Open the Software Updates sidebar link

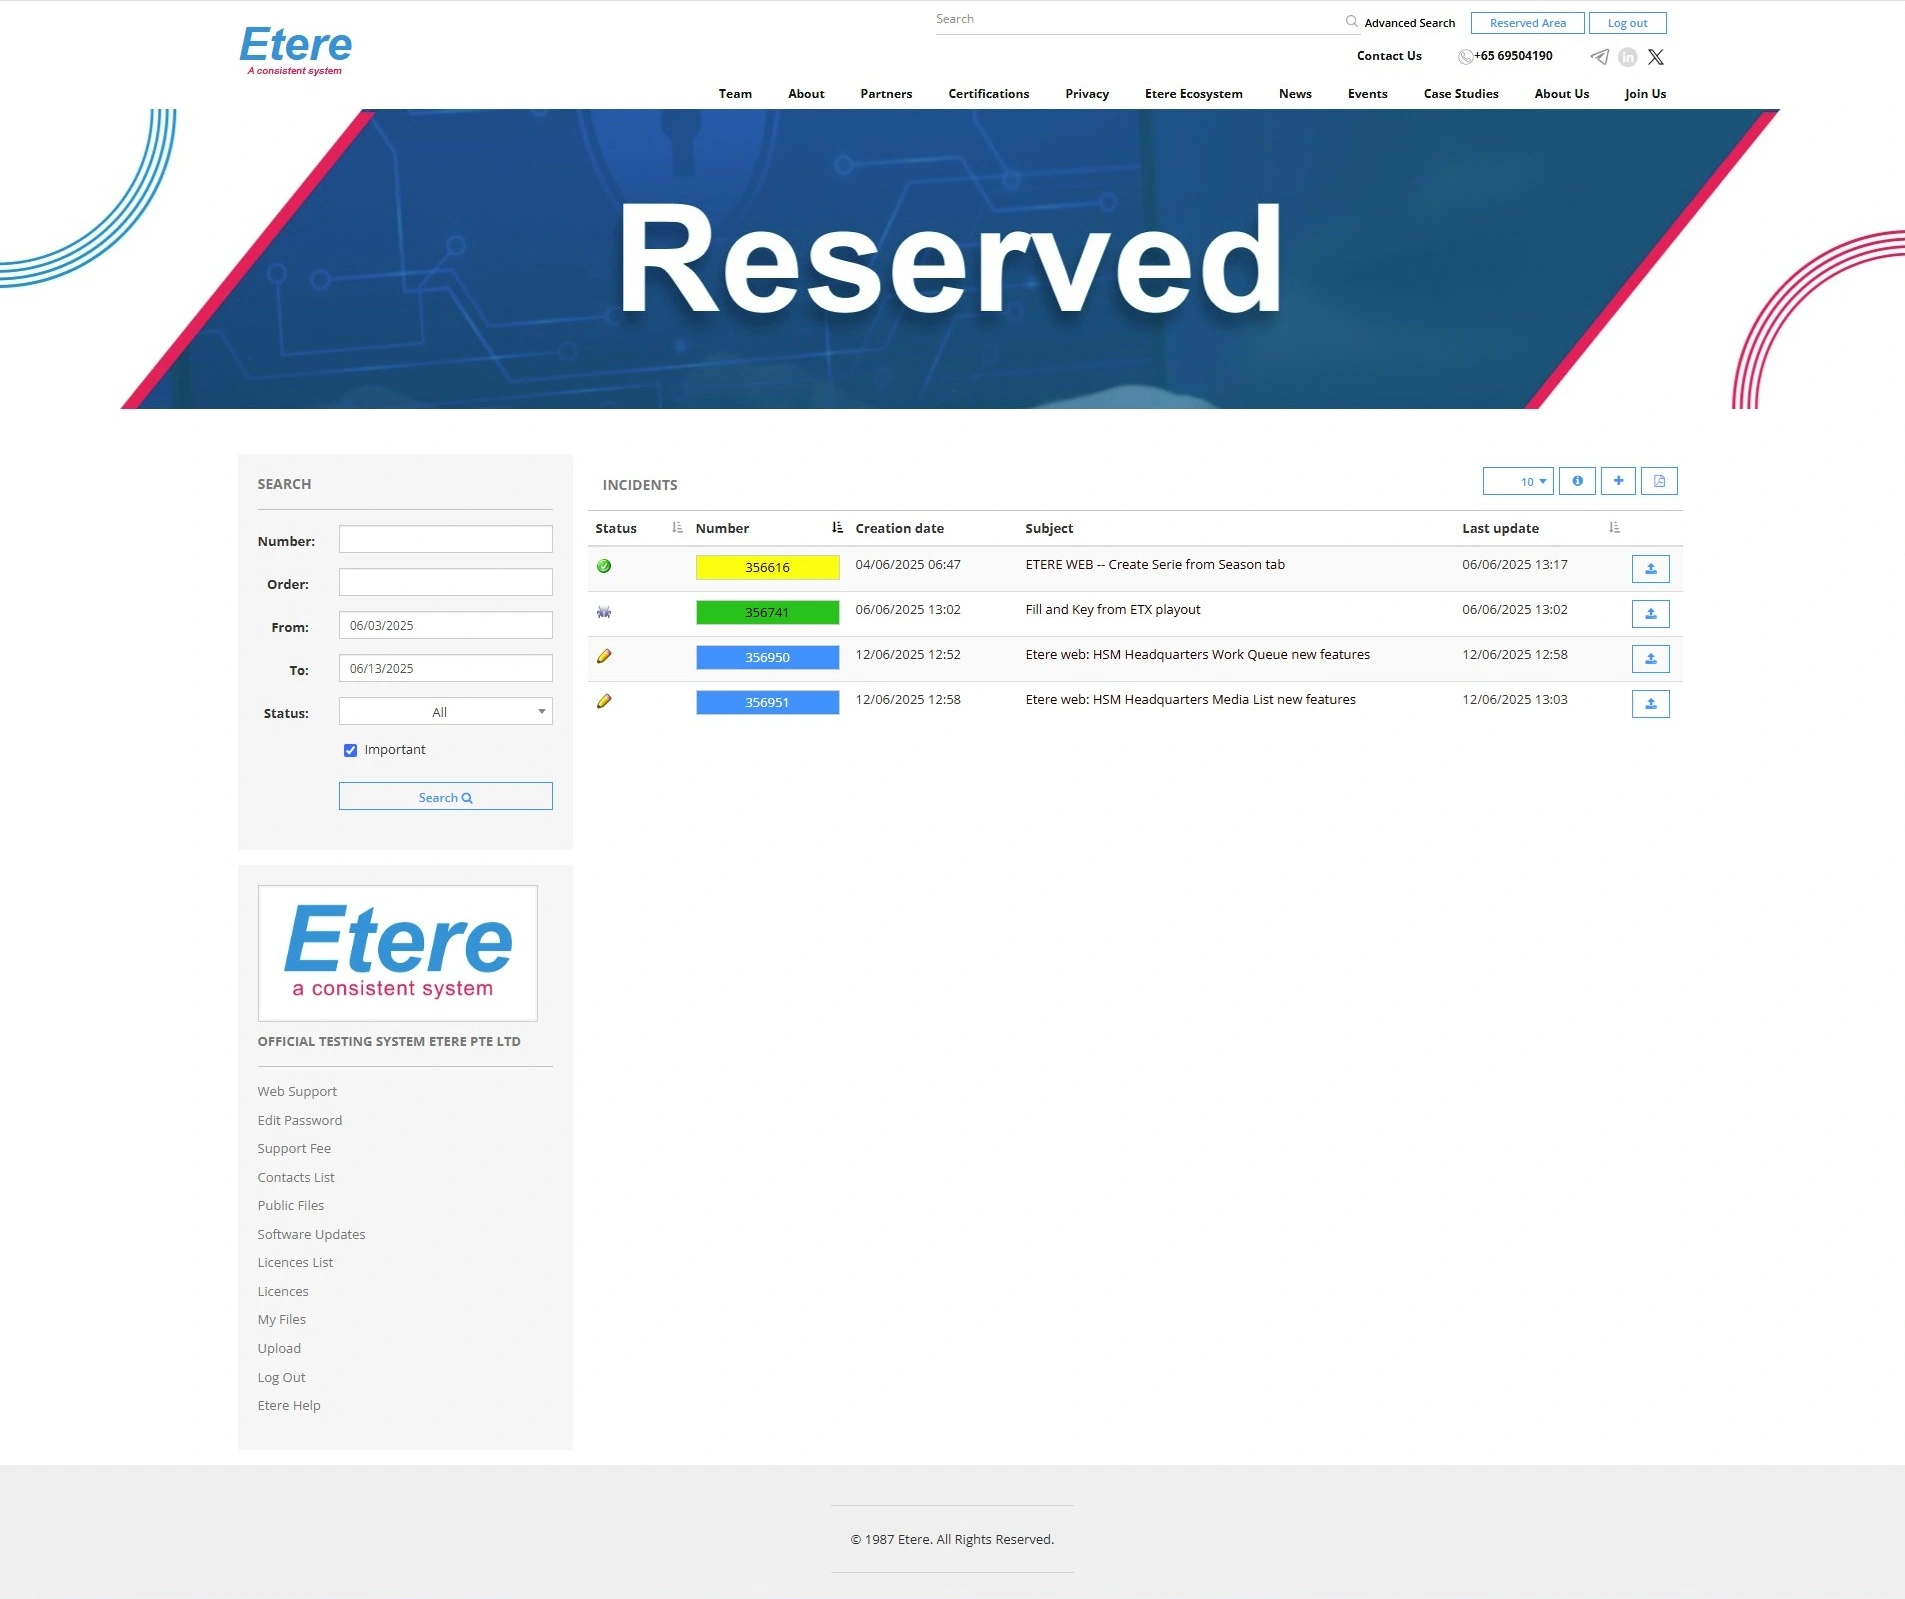pos(311,1234)
